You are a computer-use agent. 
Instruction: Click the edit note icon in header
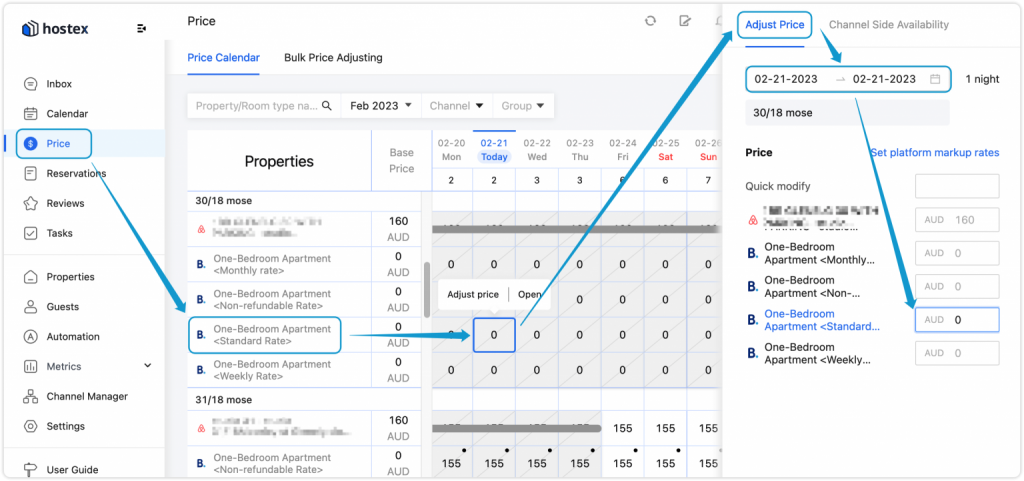click(685, 21)
